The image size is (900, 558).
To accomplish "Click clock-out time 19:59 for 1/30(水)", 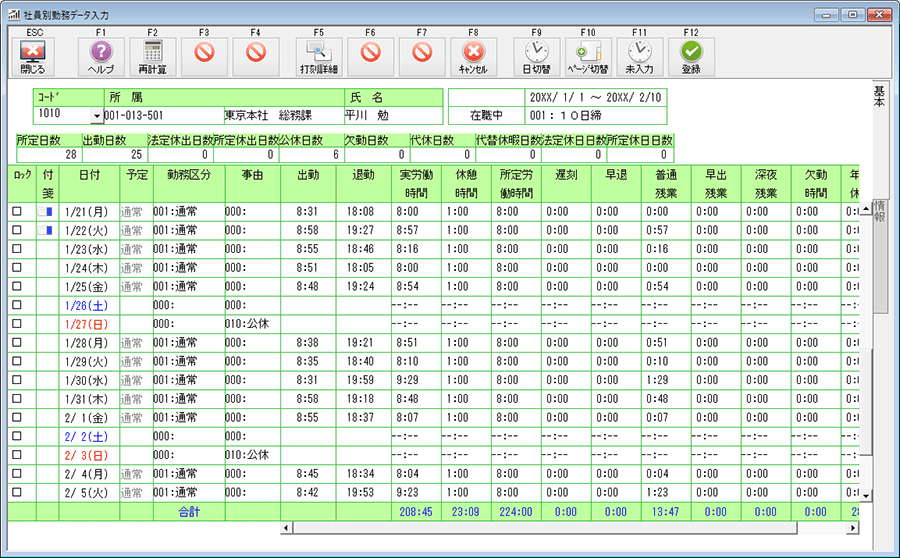I will (x=360, y=380).
